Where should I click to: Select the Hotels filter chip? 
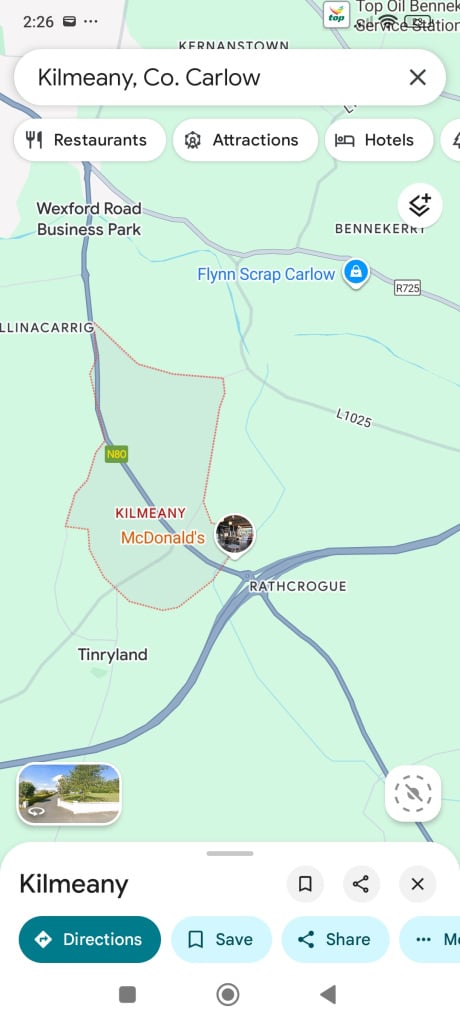(379, 140)
